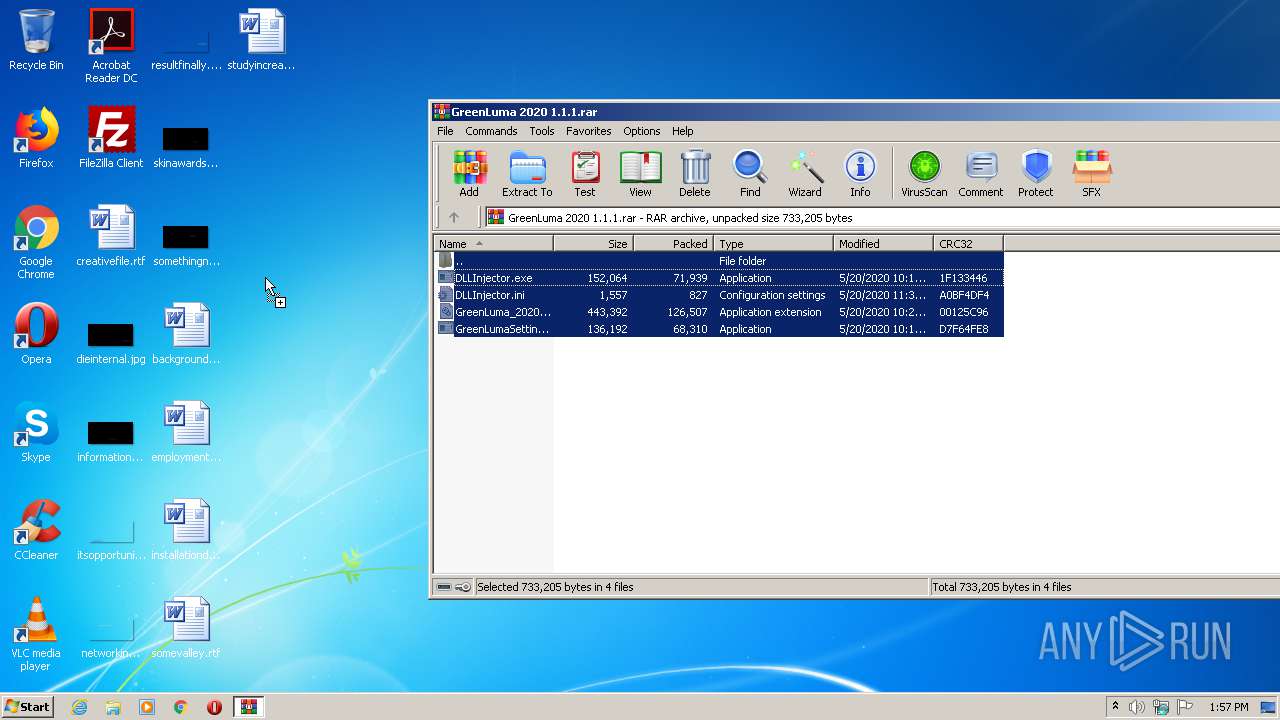Create SFX self-extracting archive
This screenshot has height=720, width=1280.
[x=1091, y=174]
